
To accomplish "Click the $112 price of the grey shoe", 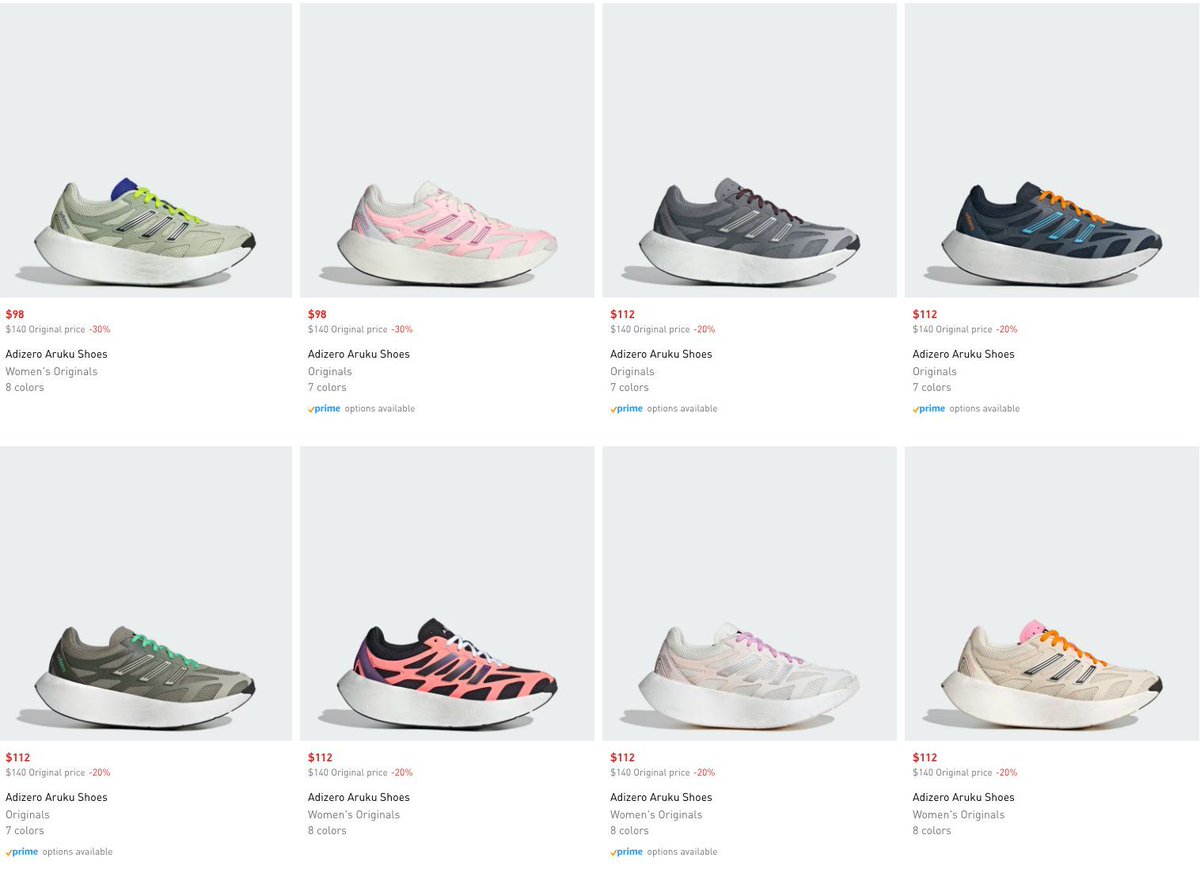I will click(622, 314).
